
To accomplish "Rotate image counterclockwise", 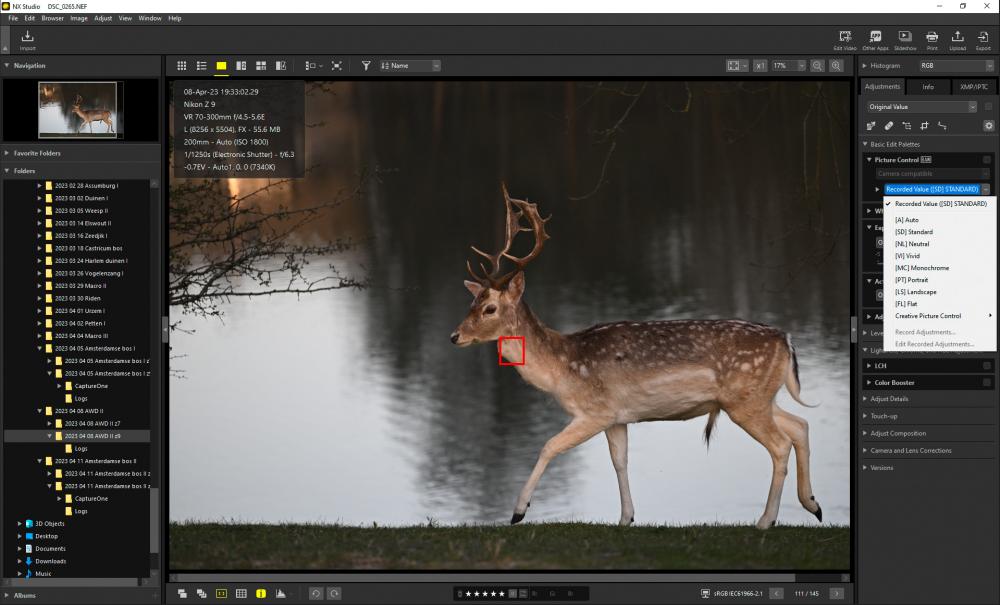I will click(316, 594).
